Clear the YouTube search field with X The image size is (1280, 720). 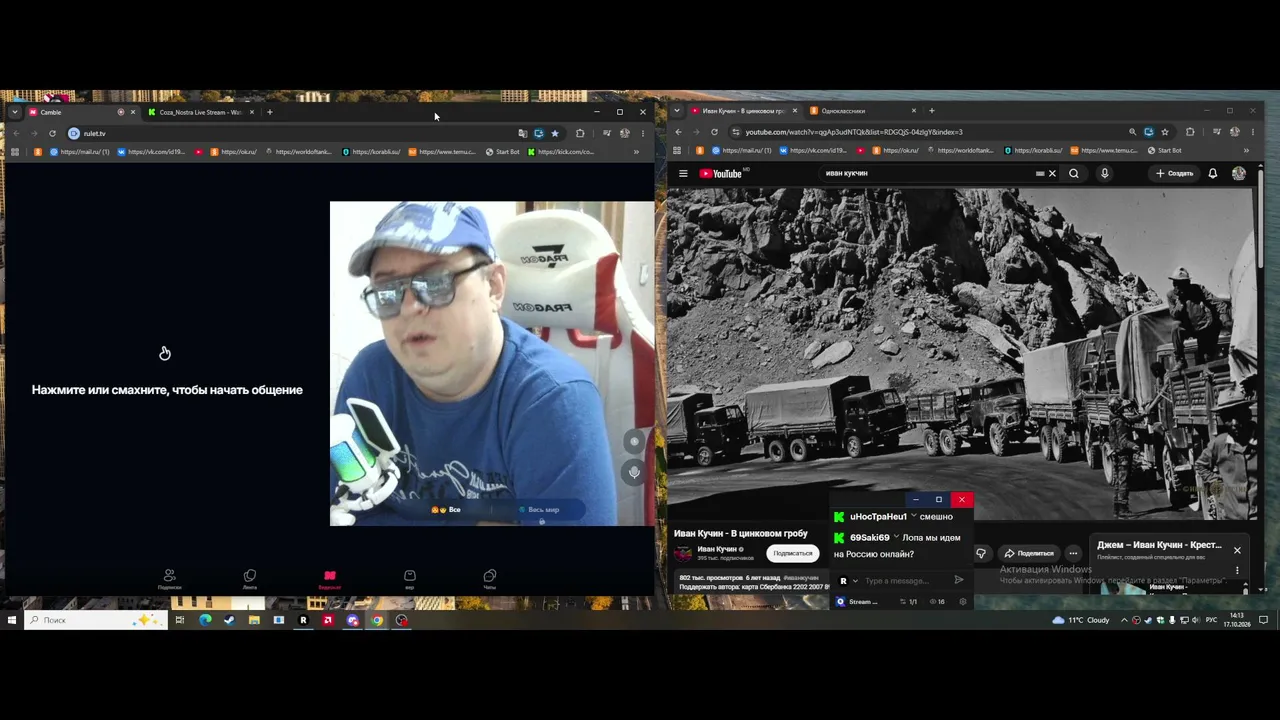click(1052, 173)
